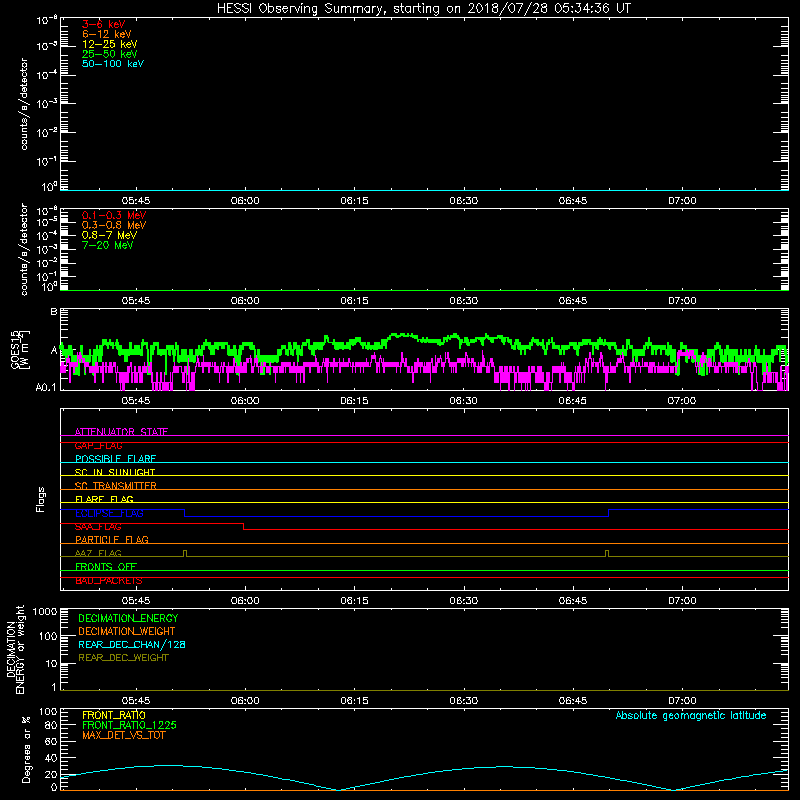The width and height of the screenshot is (800, 800).
Task: Click 07:00 tick label under Flags panel
Action: tap(682, 601)
